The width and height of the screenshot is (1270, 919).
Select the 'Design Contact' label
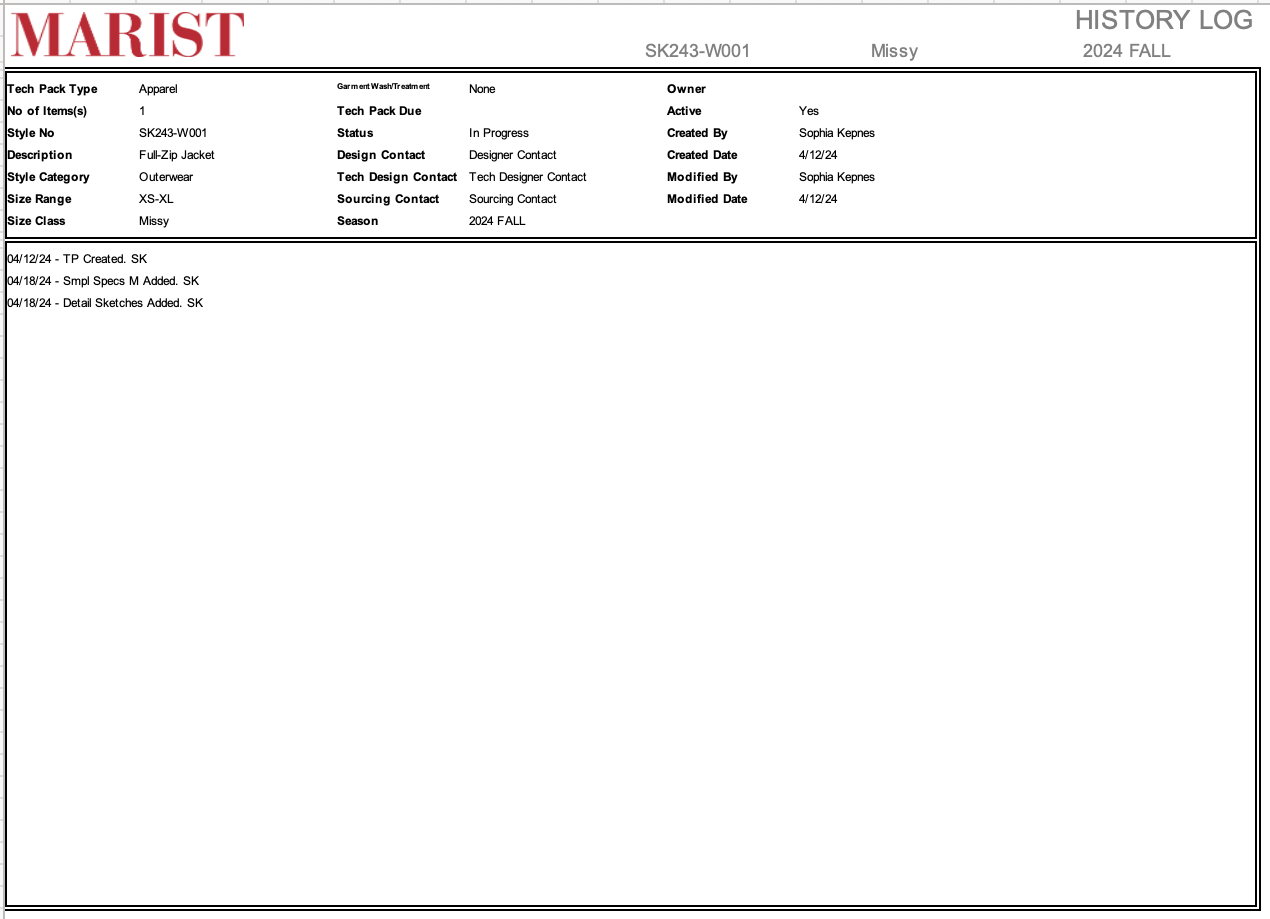pos(381,155)
